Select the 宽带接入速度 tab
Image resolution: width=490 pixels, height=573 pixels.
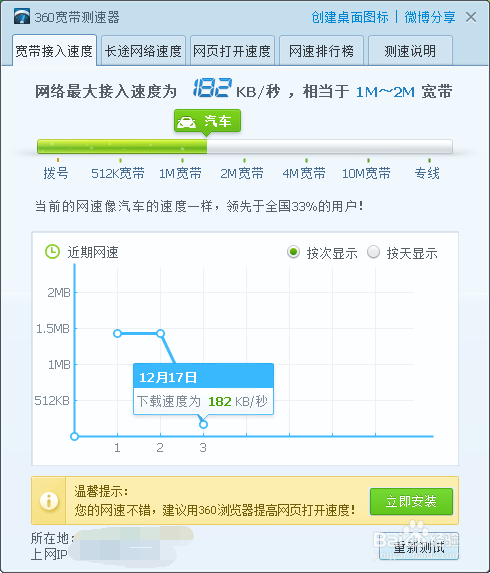pos(54,50)
